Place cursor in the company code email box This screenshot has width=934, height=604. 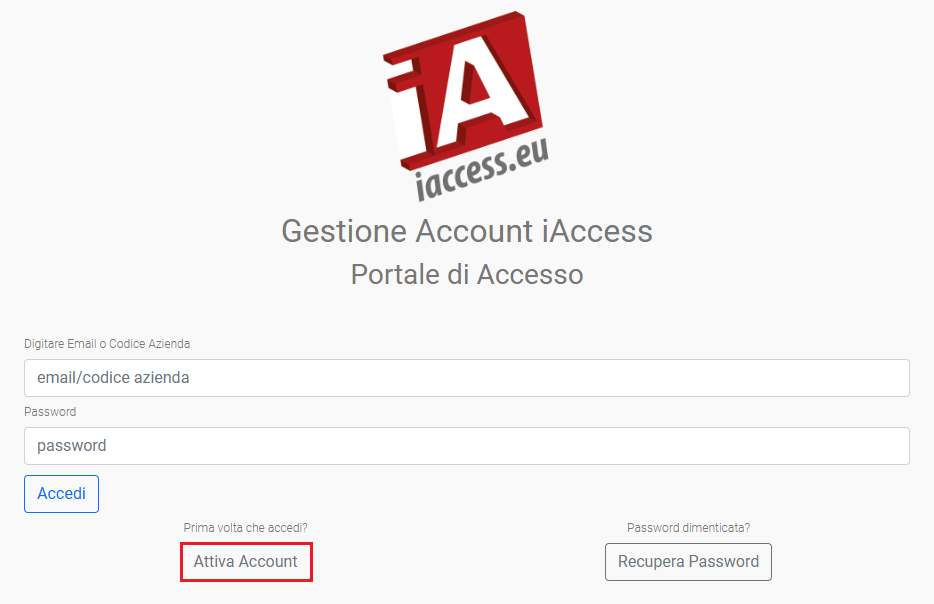467,378
